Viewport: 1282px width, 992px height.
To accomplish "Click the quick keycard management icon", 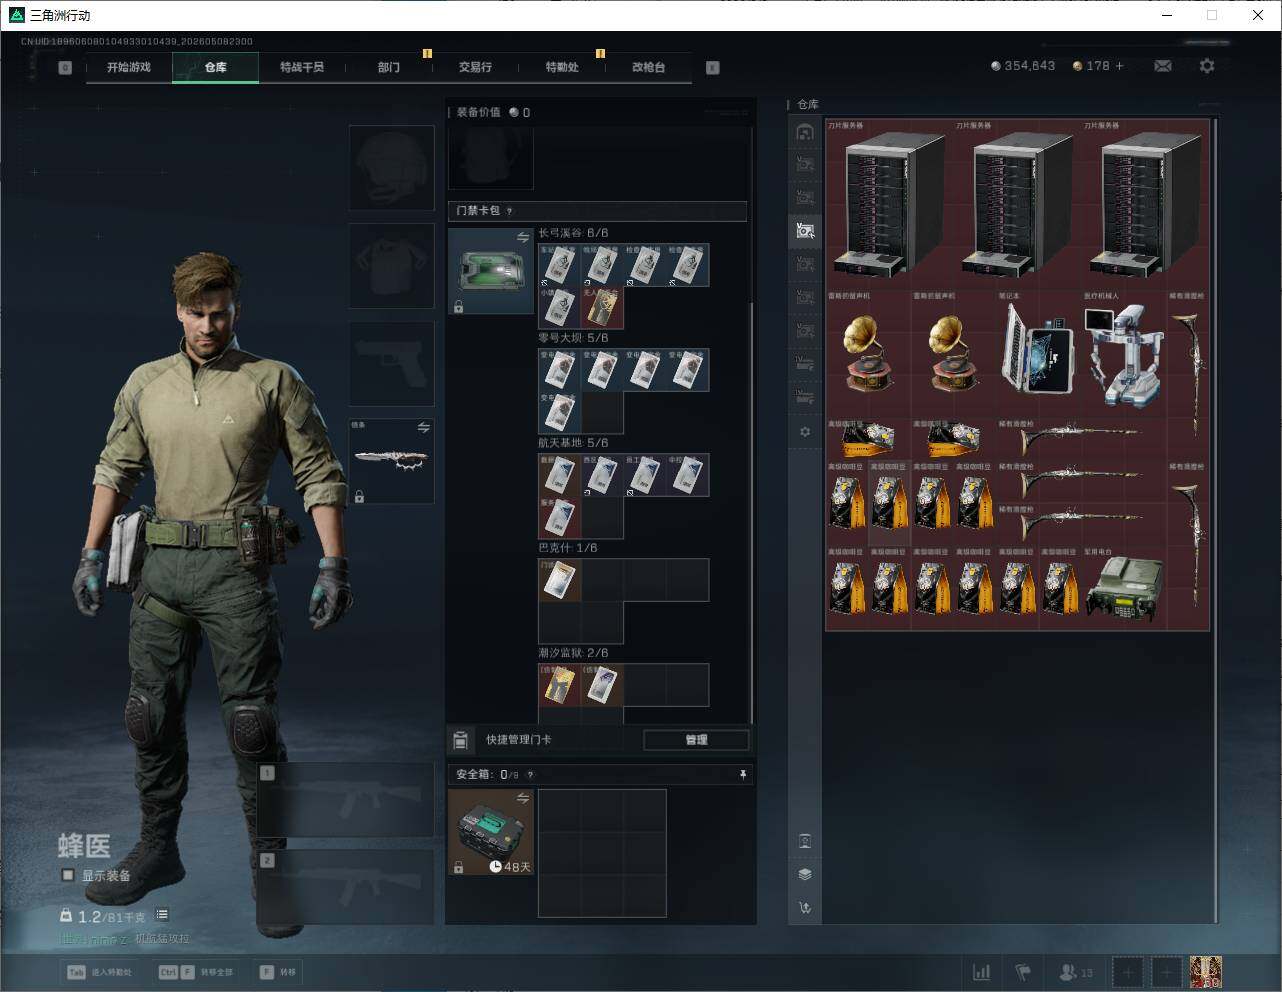I will point(461,740).
